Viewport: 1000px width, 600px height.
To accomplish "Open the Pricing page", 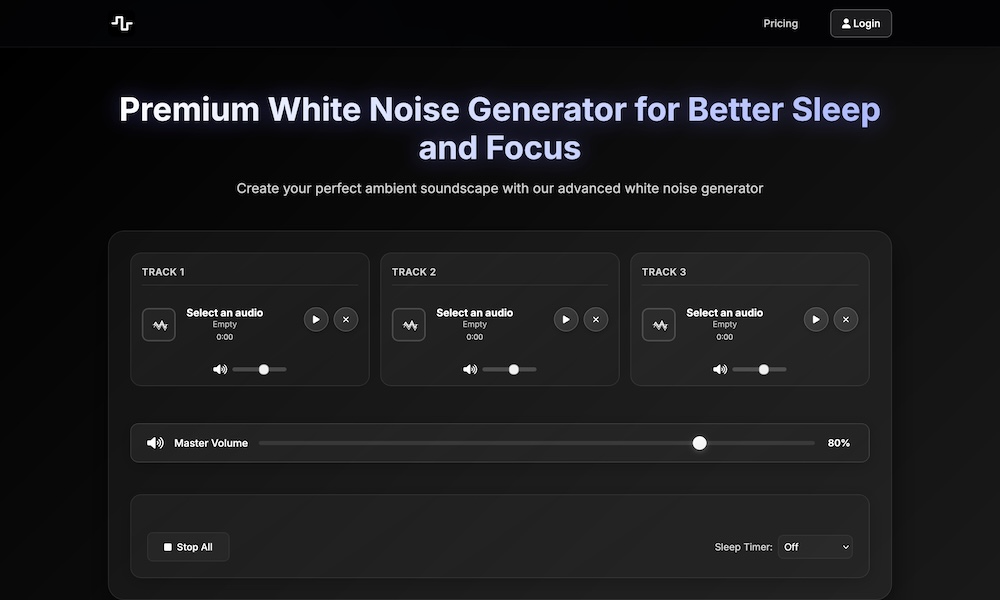I will (x=780, y=23).
